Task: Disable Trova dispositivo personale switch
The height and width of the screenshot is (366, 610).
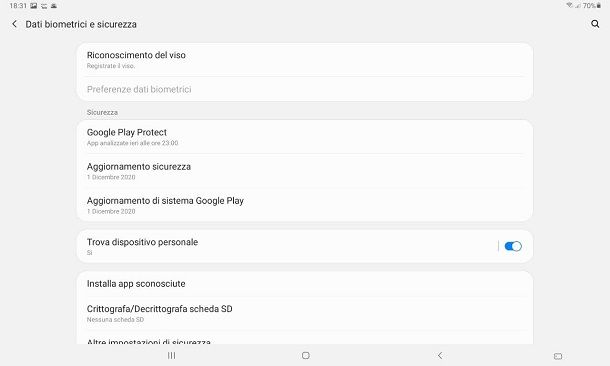Action: (x=513, y=246)
